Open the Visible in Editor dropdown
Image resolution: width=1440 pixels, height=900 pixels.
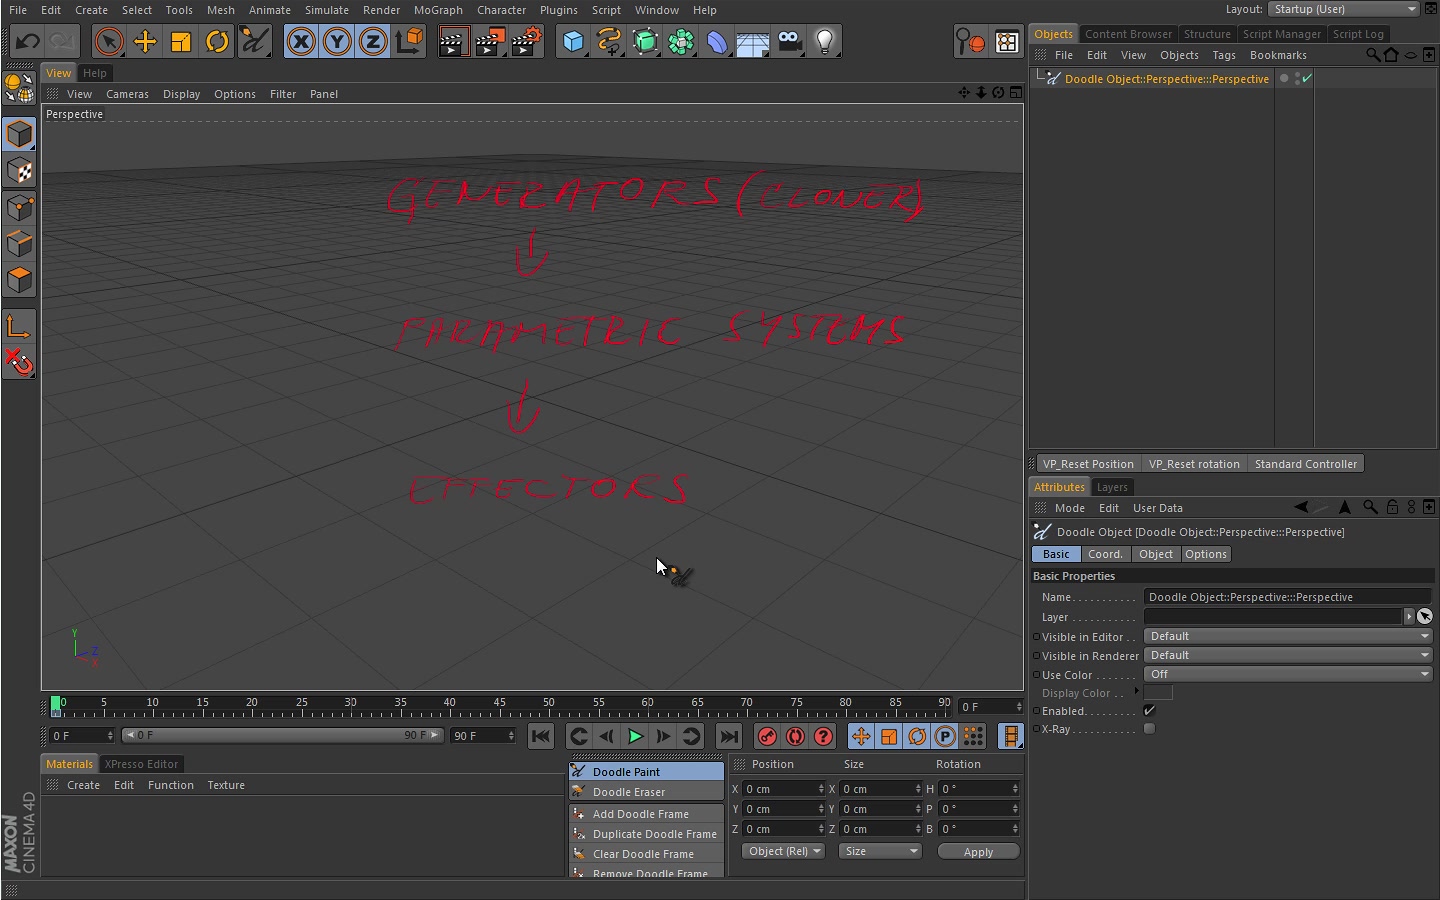[1288, 636]
